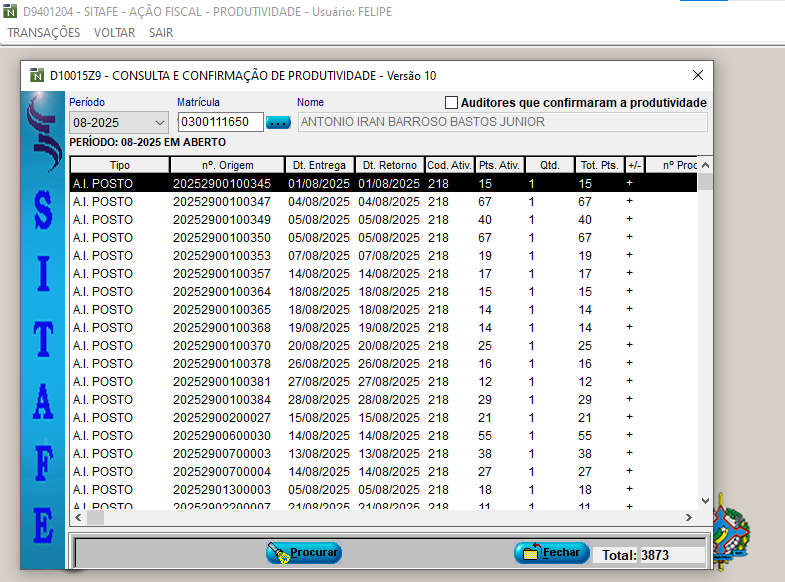Open the TRANSAÇÕES menu
Screen dimensions: 785x582
pyautogui.click(x=44, y=32)
